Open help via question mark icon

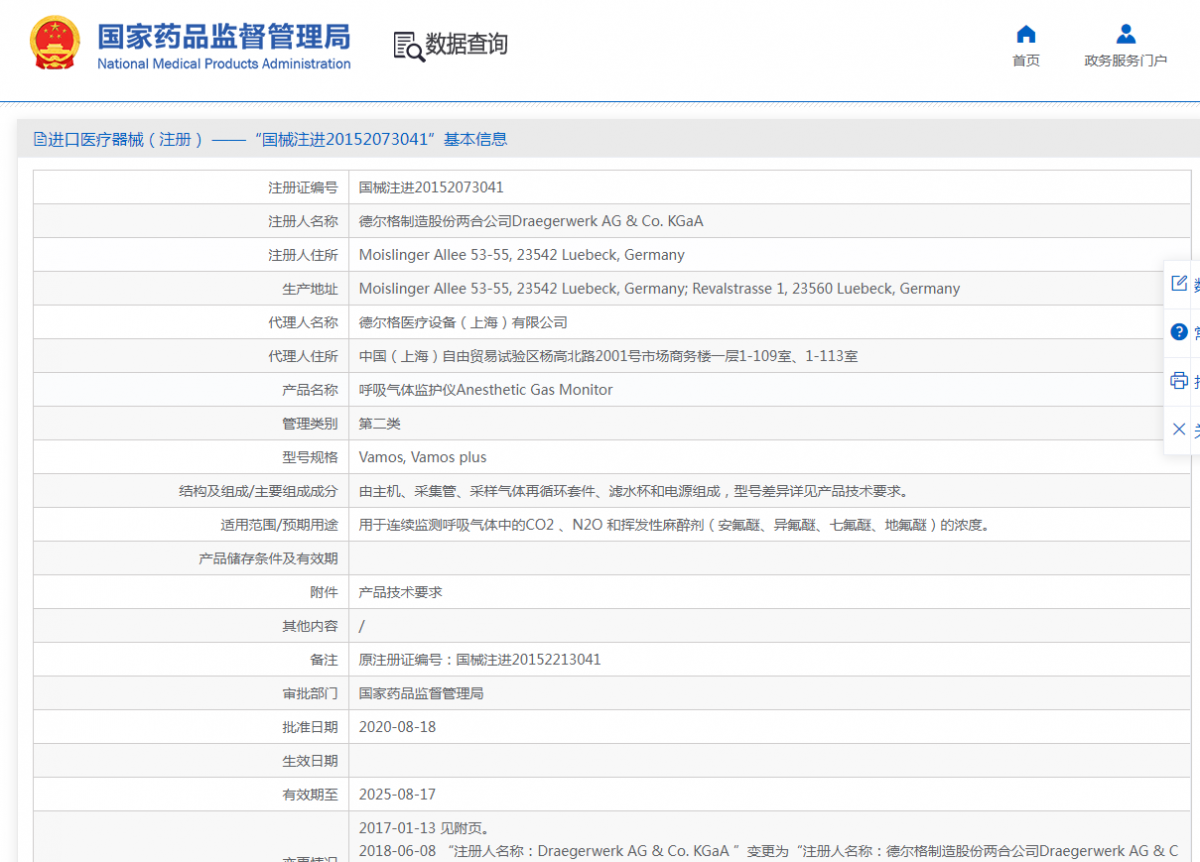[1179, 332]
